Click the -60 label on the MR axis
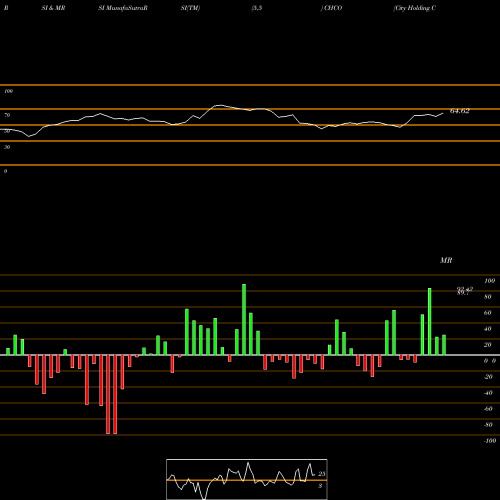Image resolution: width=500 pixels, height=500 pixels. click(x=488, y=409)
